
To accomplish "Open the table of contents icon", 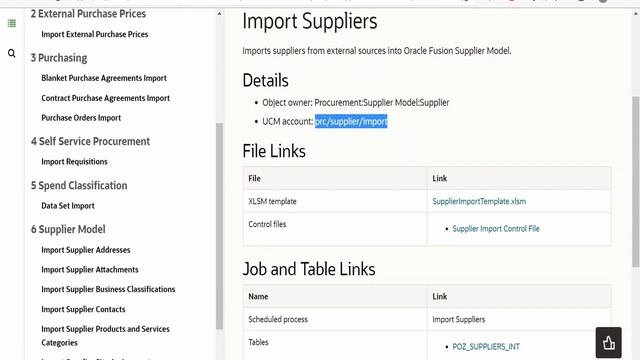I will [12, 23].
